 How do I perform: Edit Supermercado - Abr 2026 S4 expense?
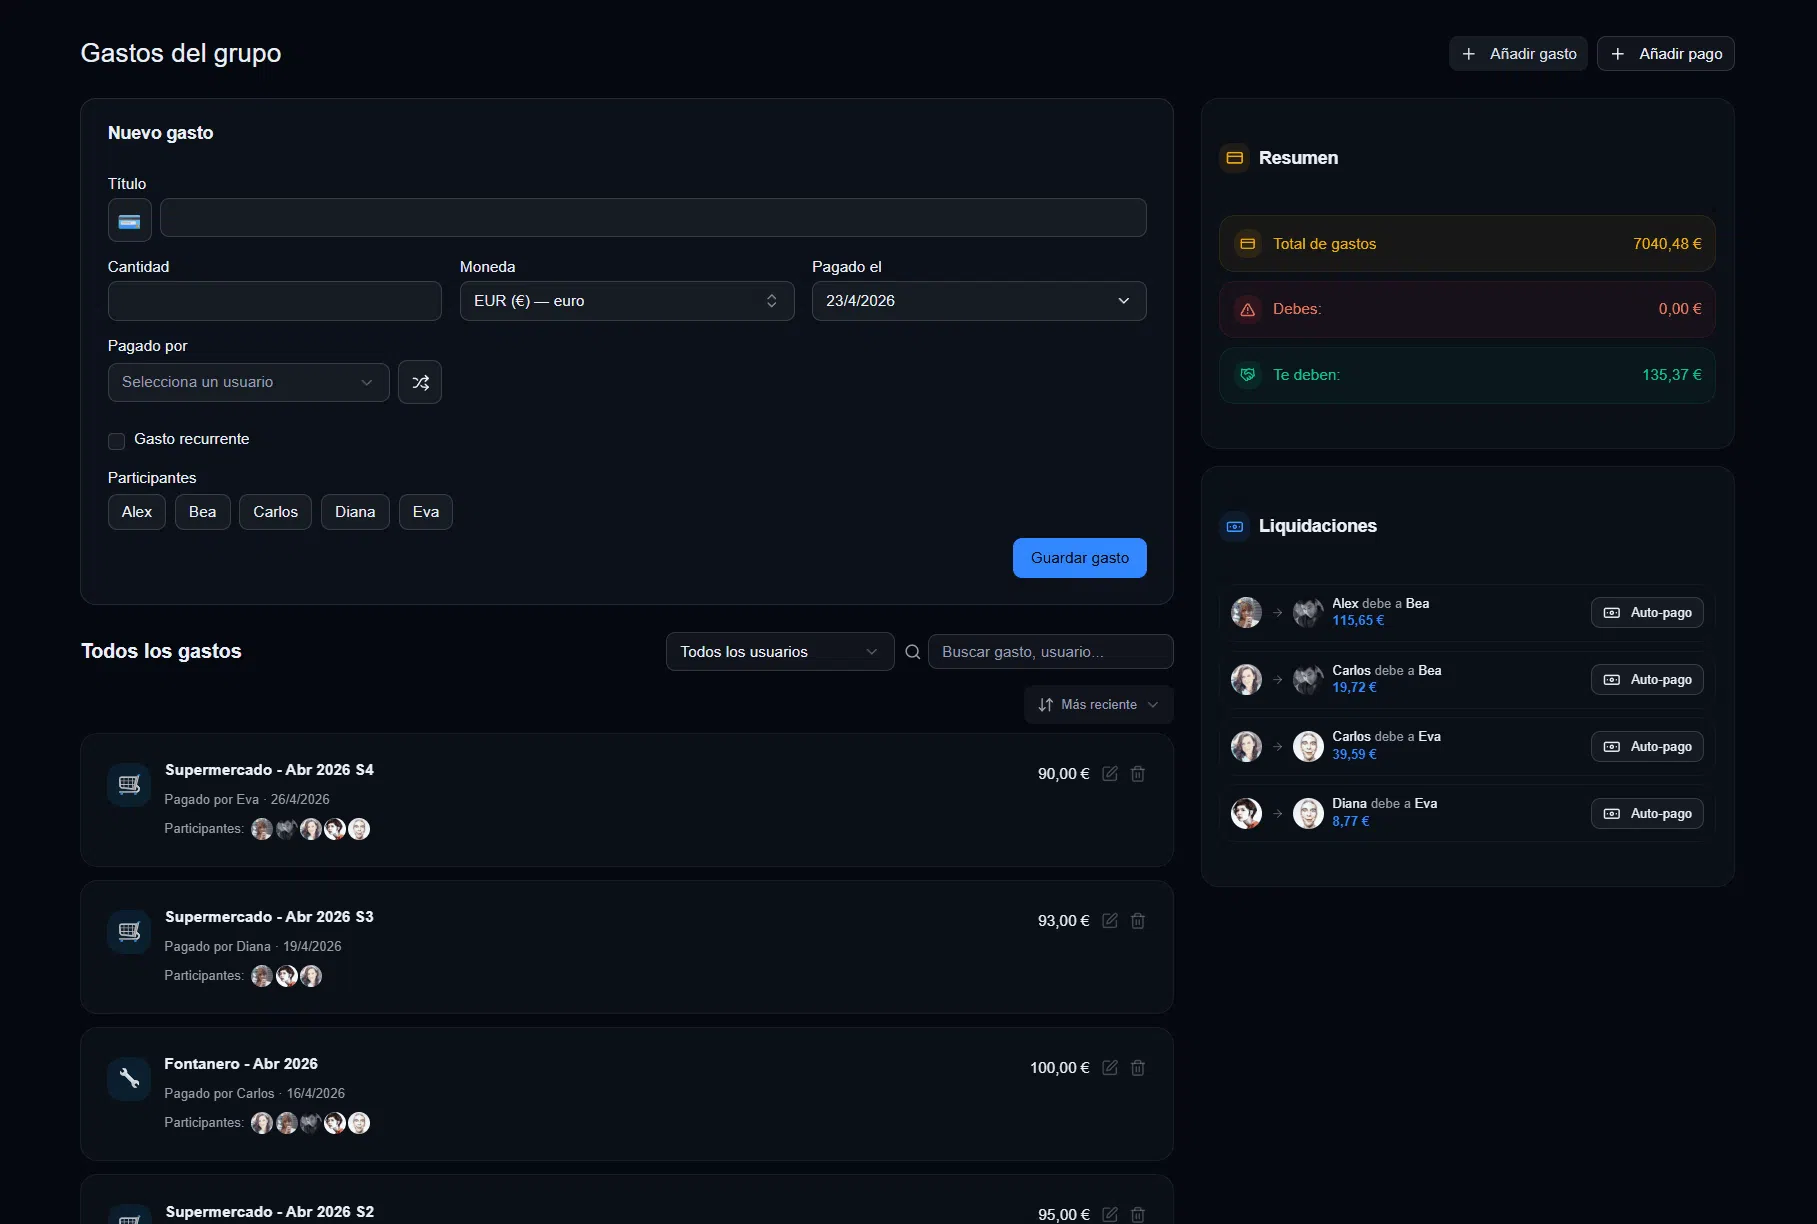[x=1110, y=774]
